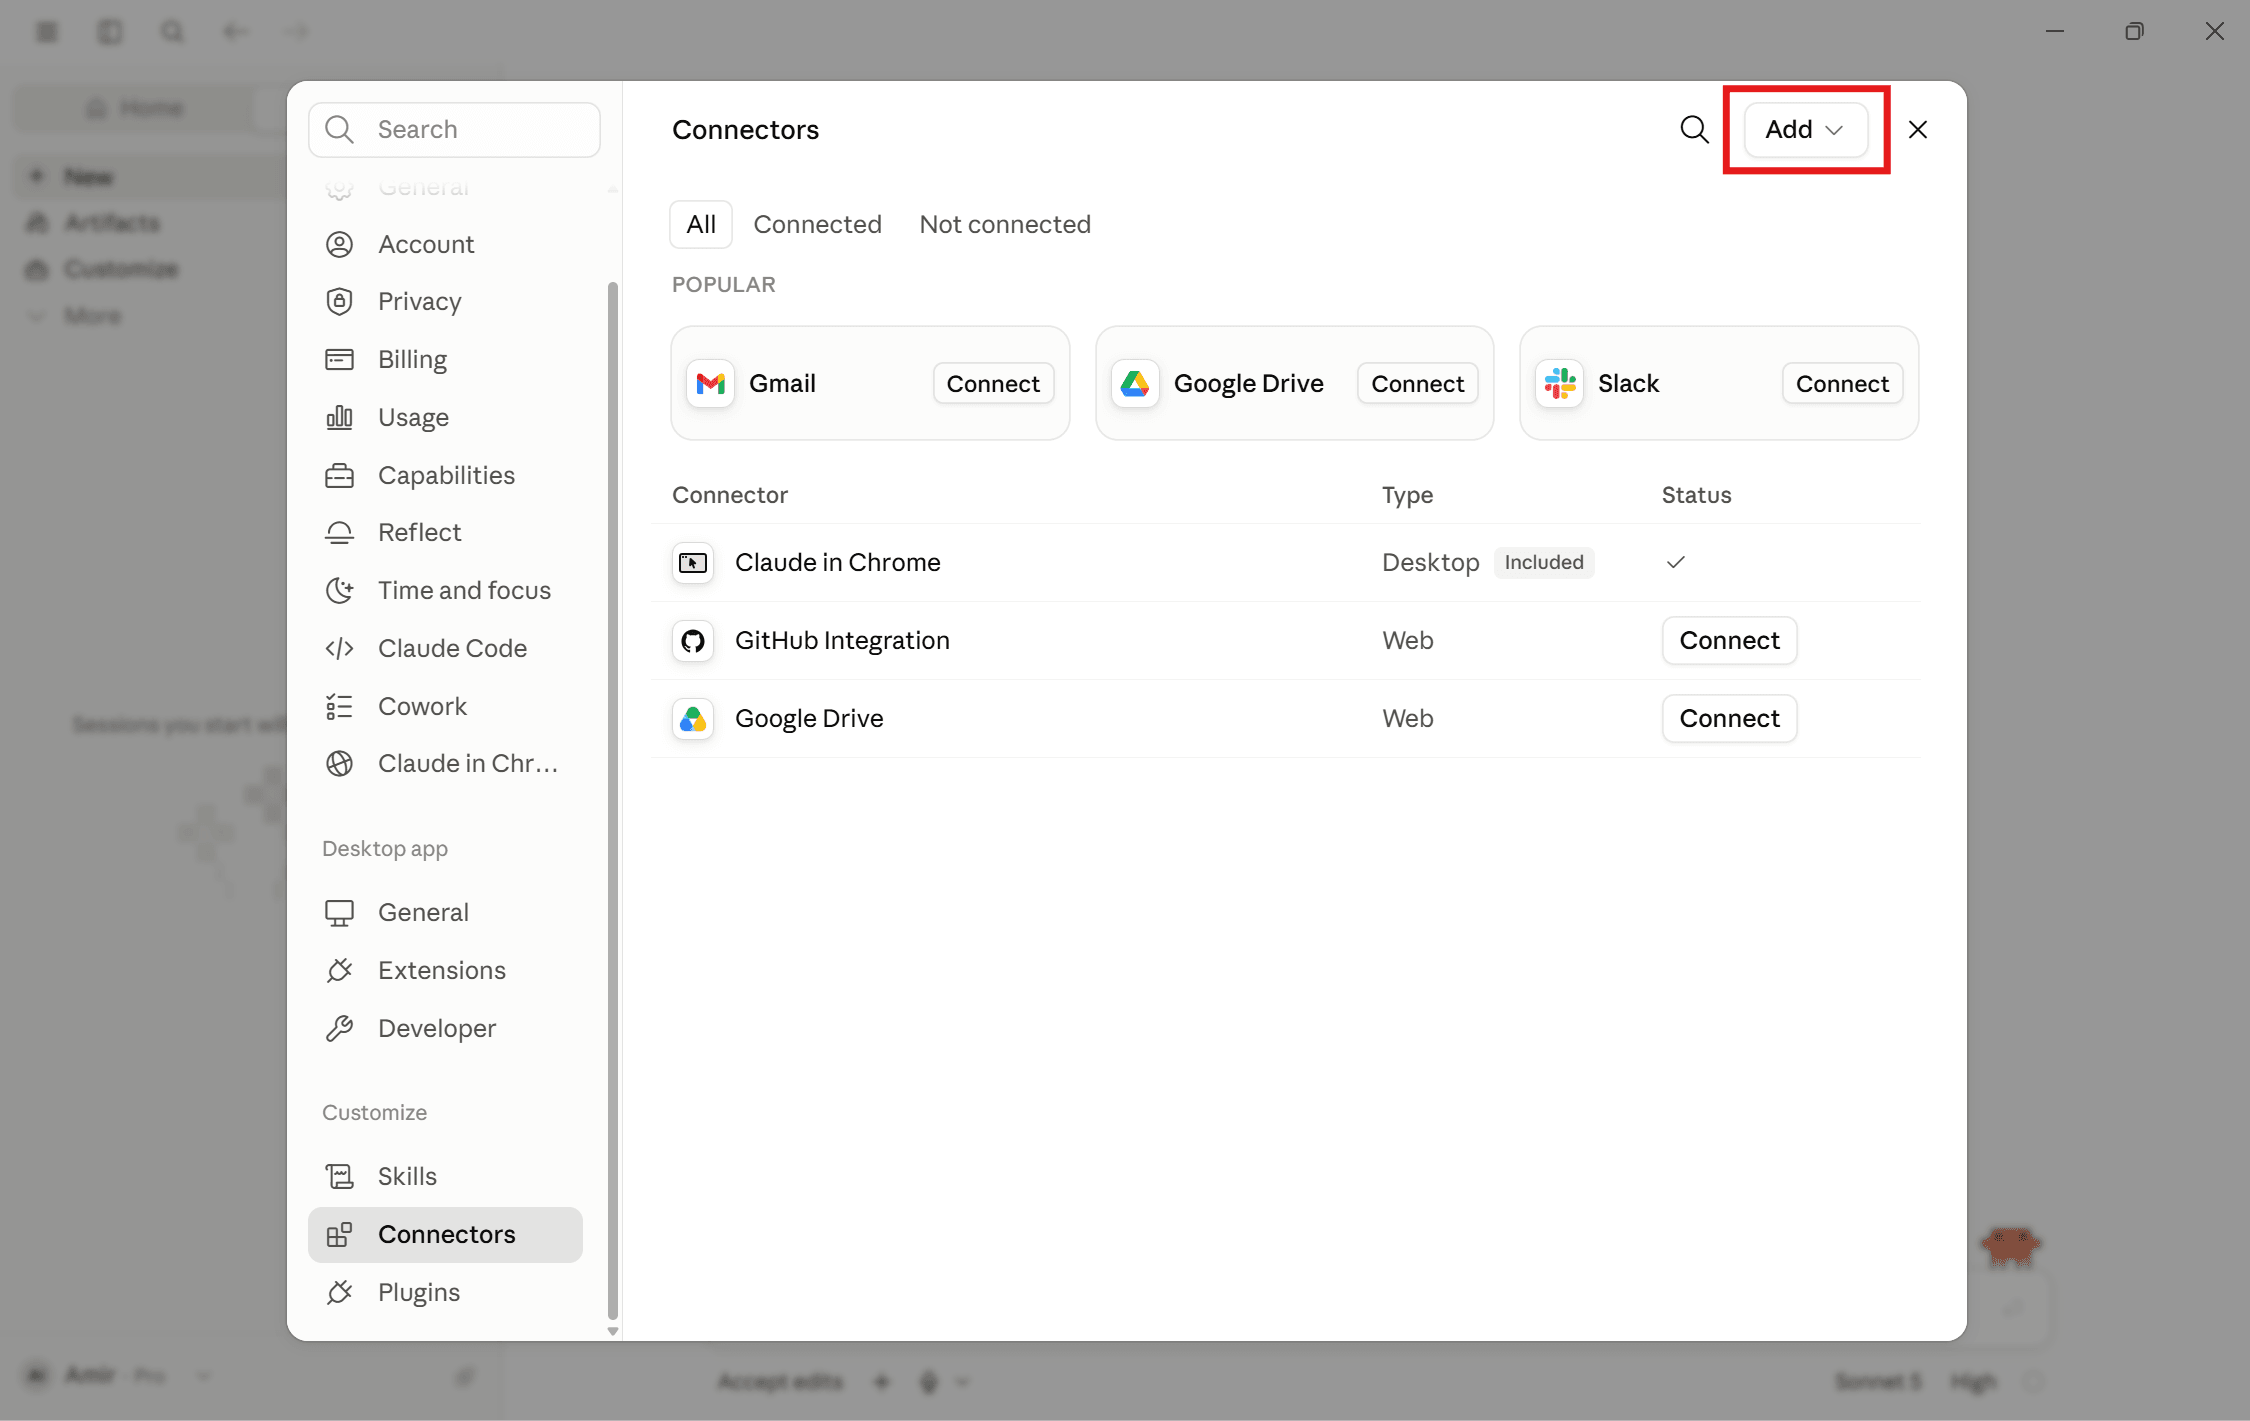Open user account menu at bottom left
Image resolution: width=2250 pixels, height=1421 pixels.
[118, 1376]
